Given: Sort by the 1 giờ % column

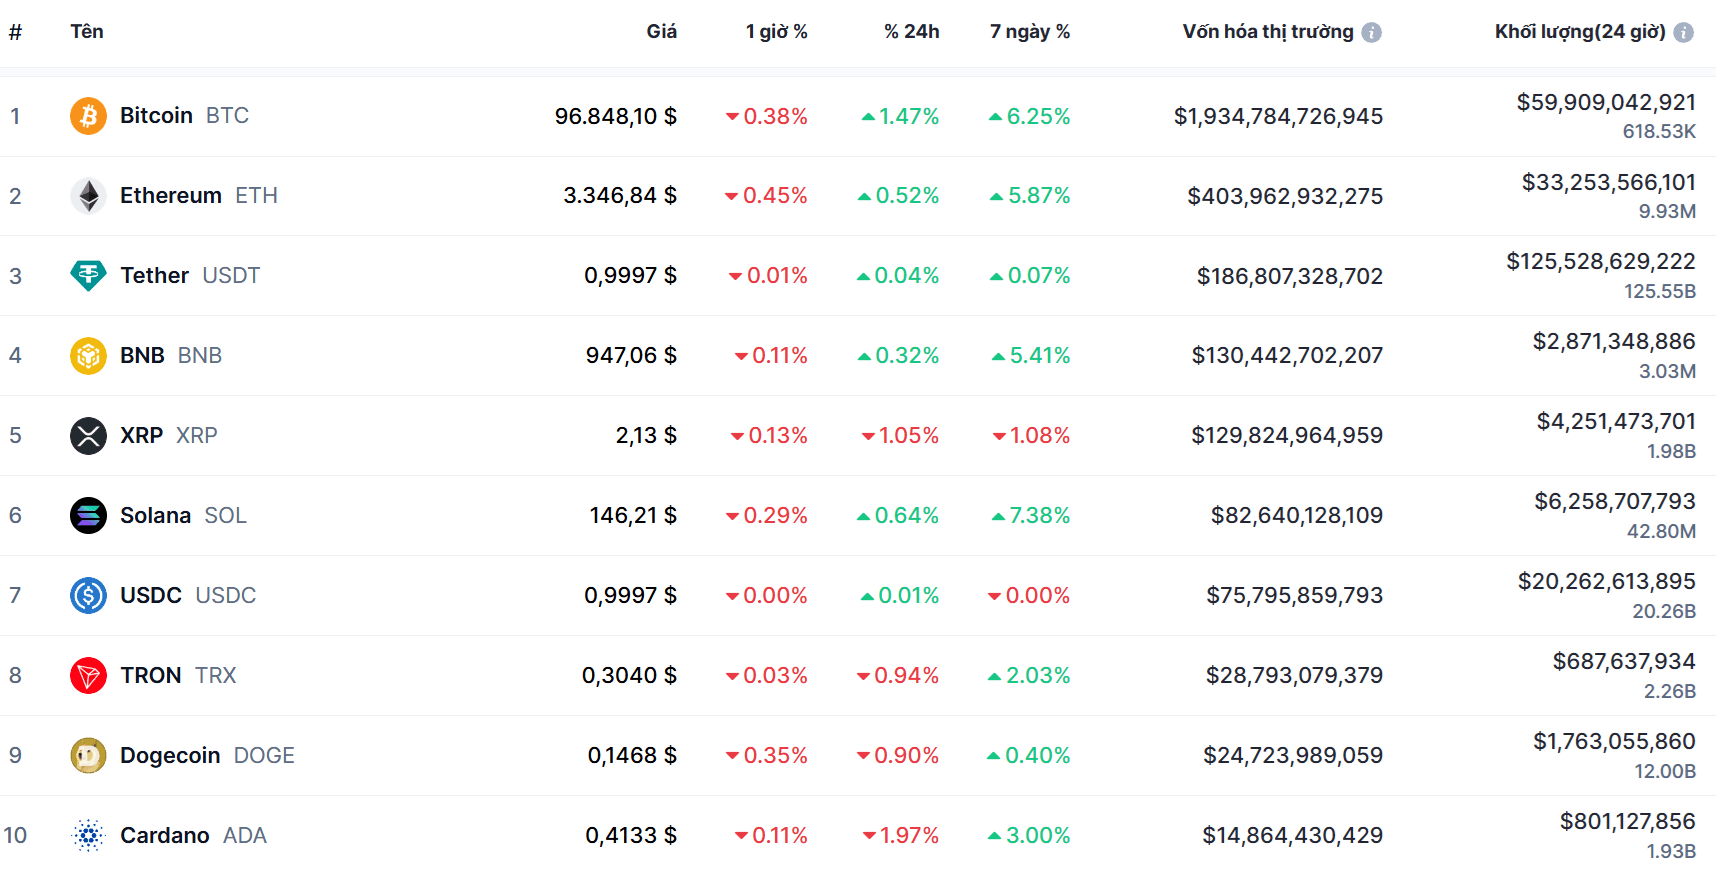Looking at the screenshot, I should click(776, 31).
